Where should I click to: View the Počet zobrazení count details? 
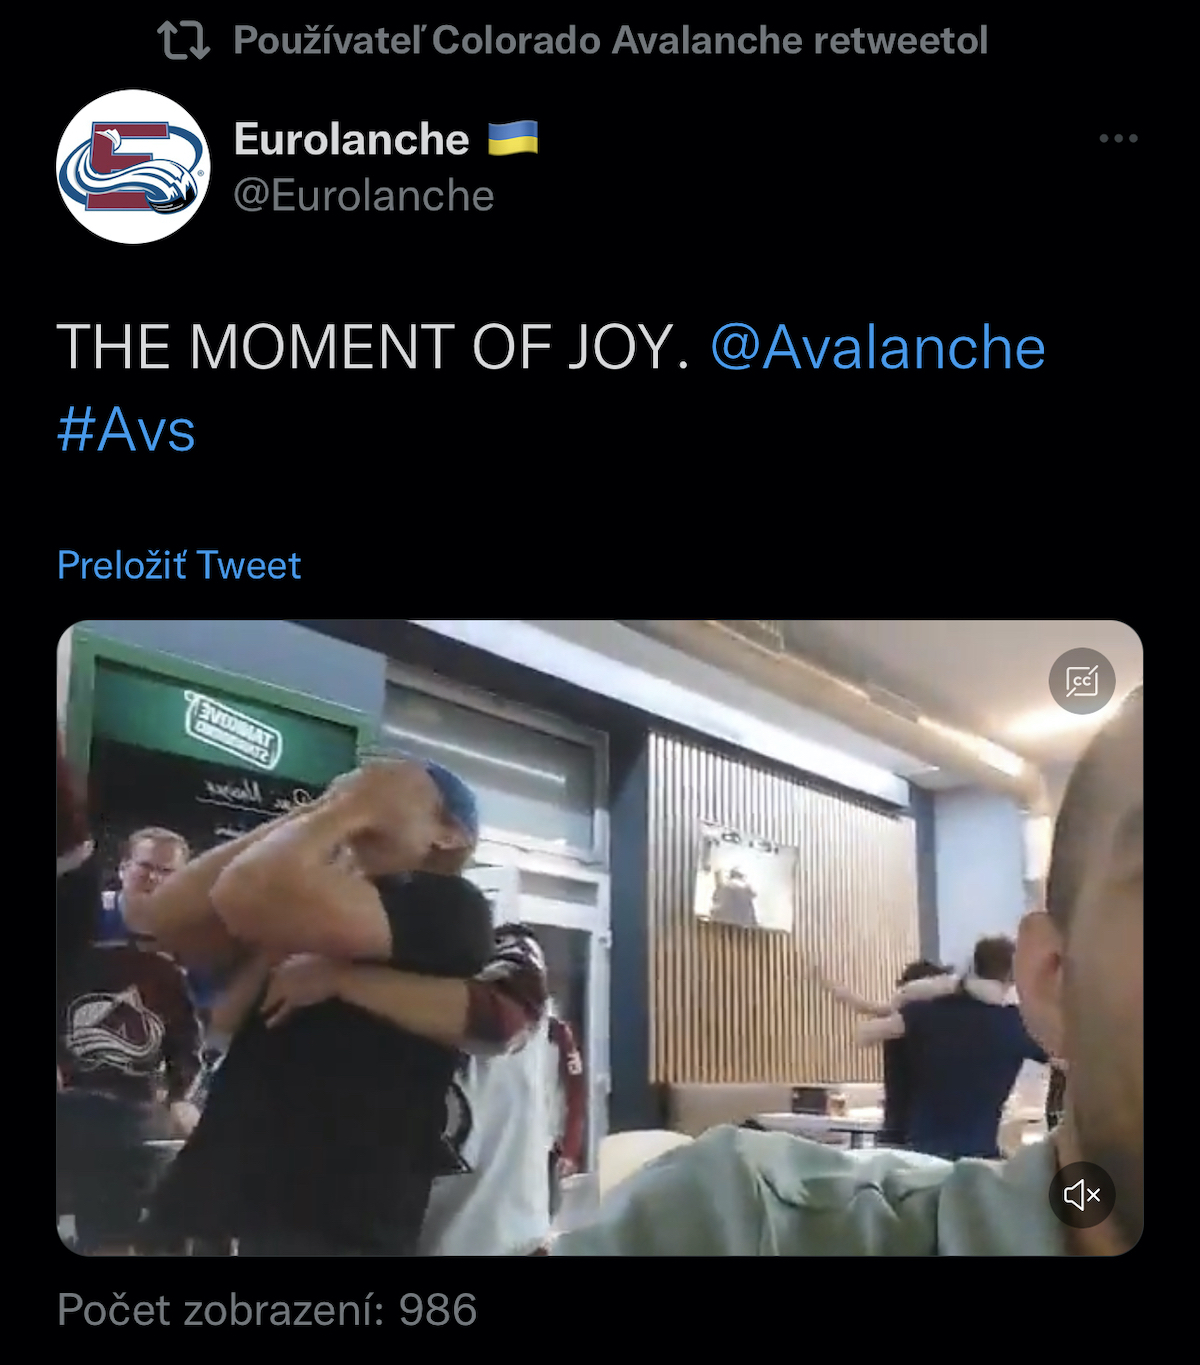click(x=267, y=1310)
